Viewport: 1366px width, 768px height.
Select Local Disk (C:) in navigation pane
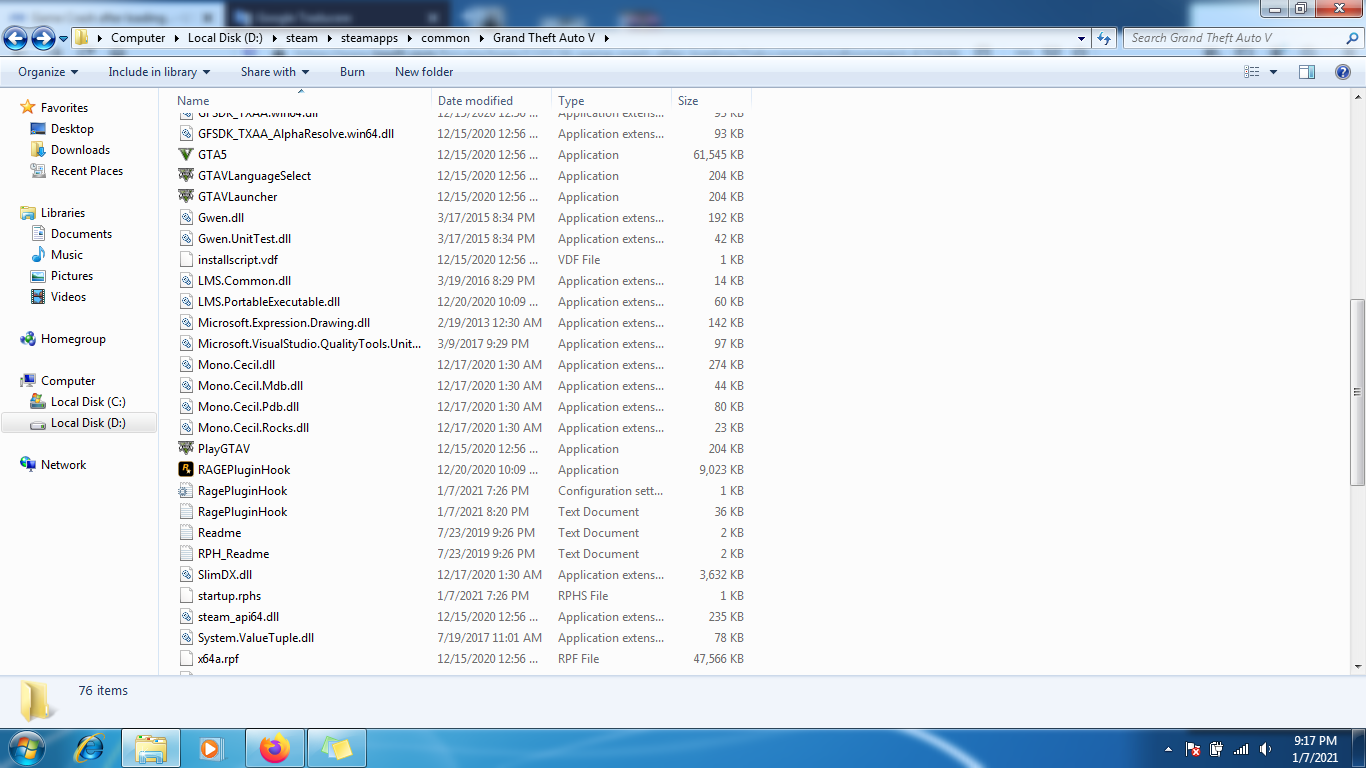click(88, 402)
